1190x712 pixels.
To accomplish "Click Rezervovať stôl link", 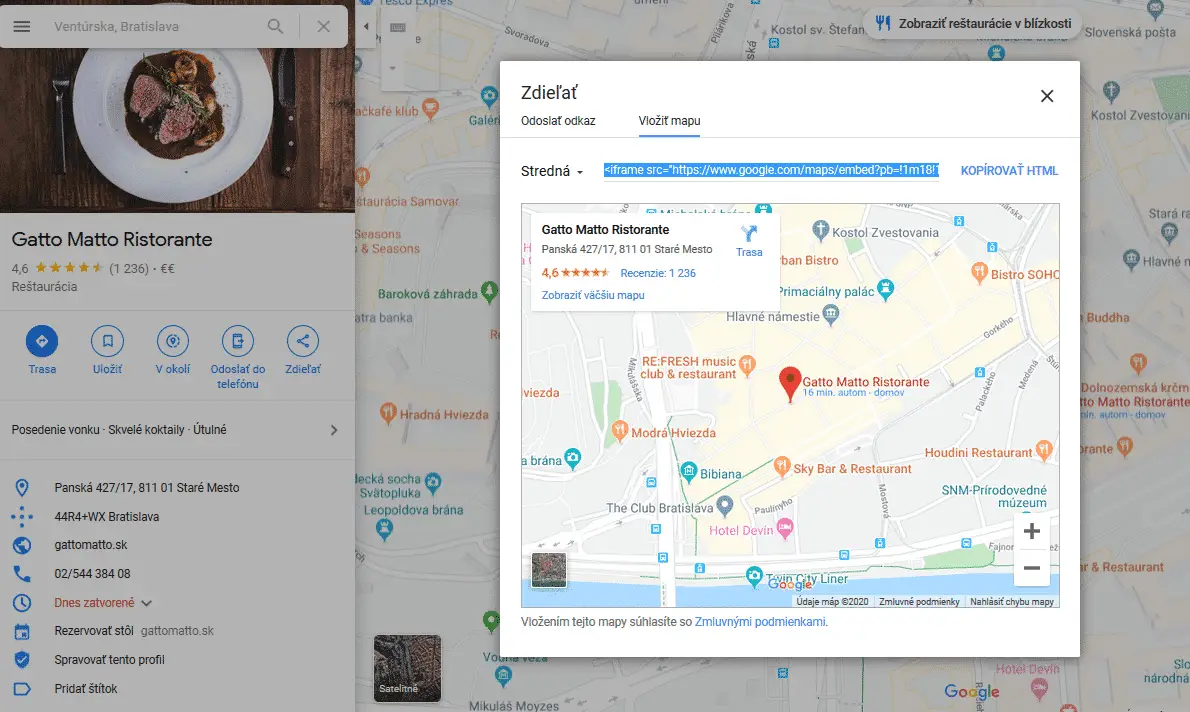I will (x=94, y=631).
